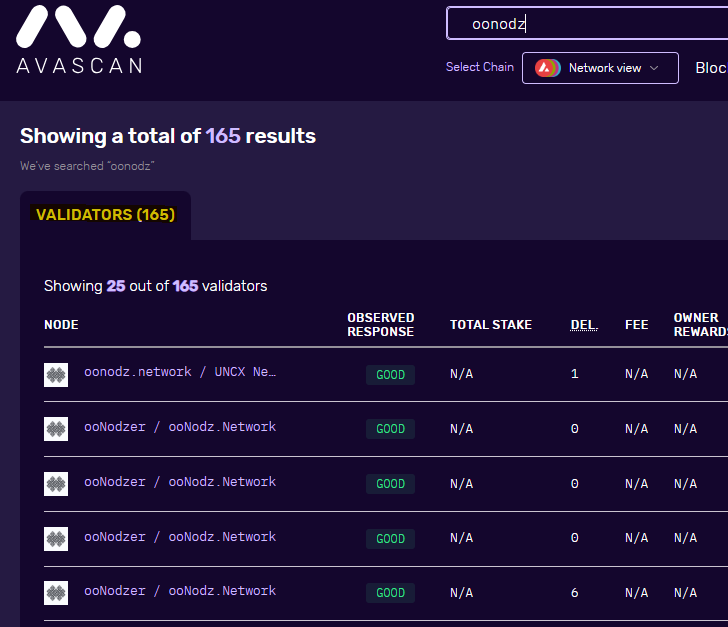The width and height of the screenshot is (728, 627).
Task: Sort by the NODE column header
Action: [x=61, y=325]
